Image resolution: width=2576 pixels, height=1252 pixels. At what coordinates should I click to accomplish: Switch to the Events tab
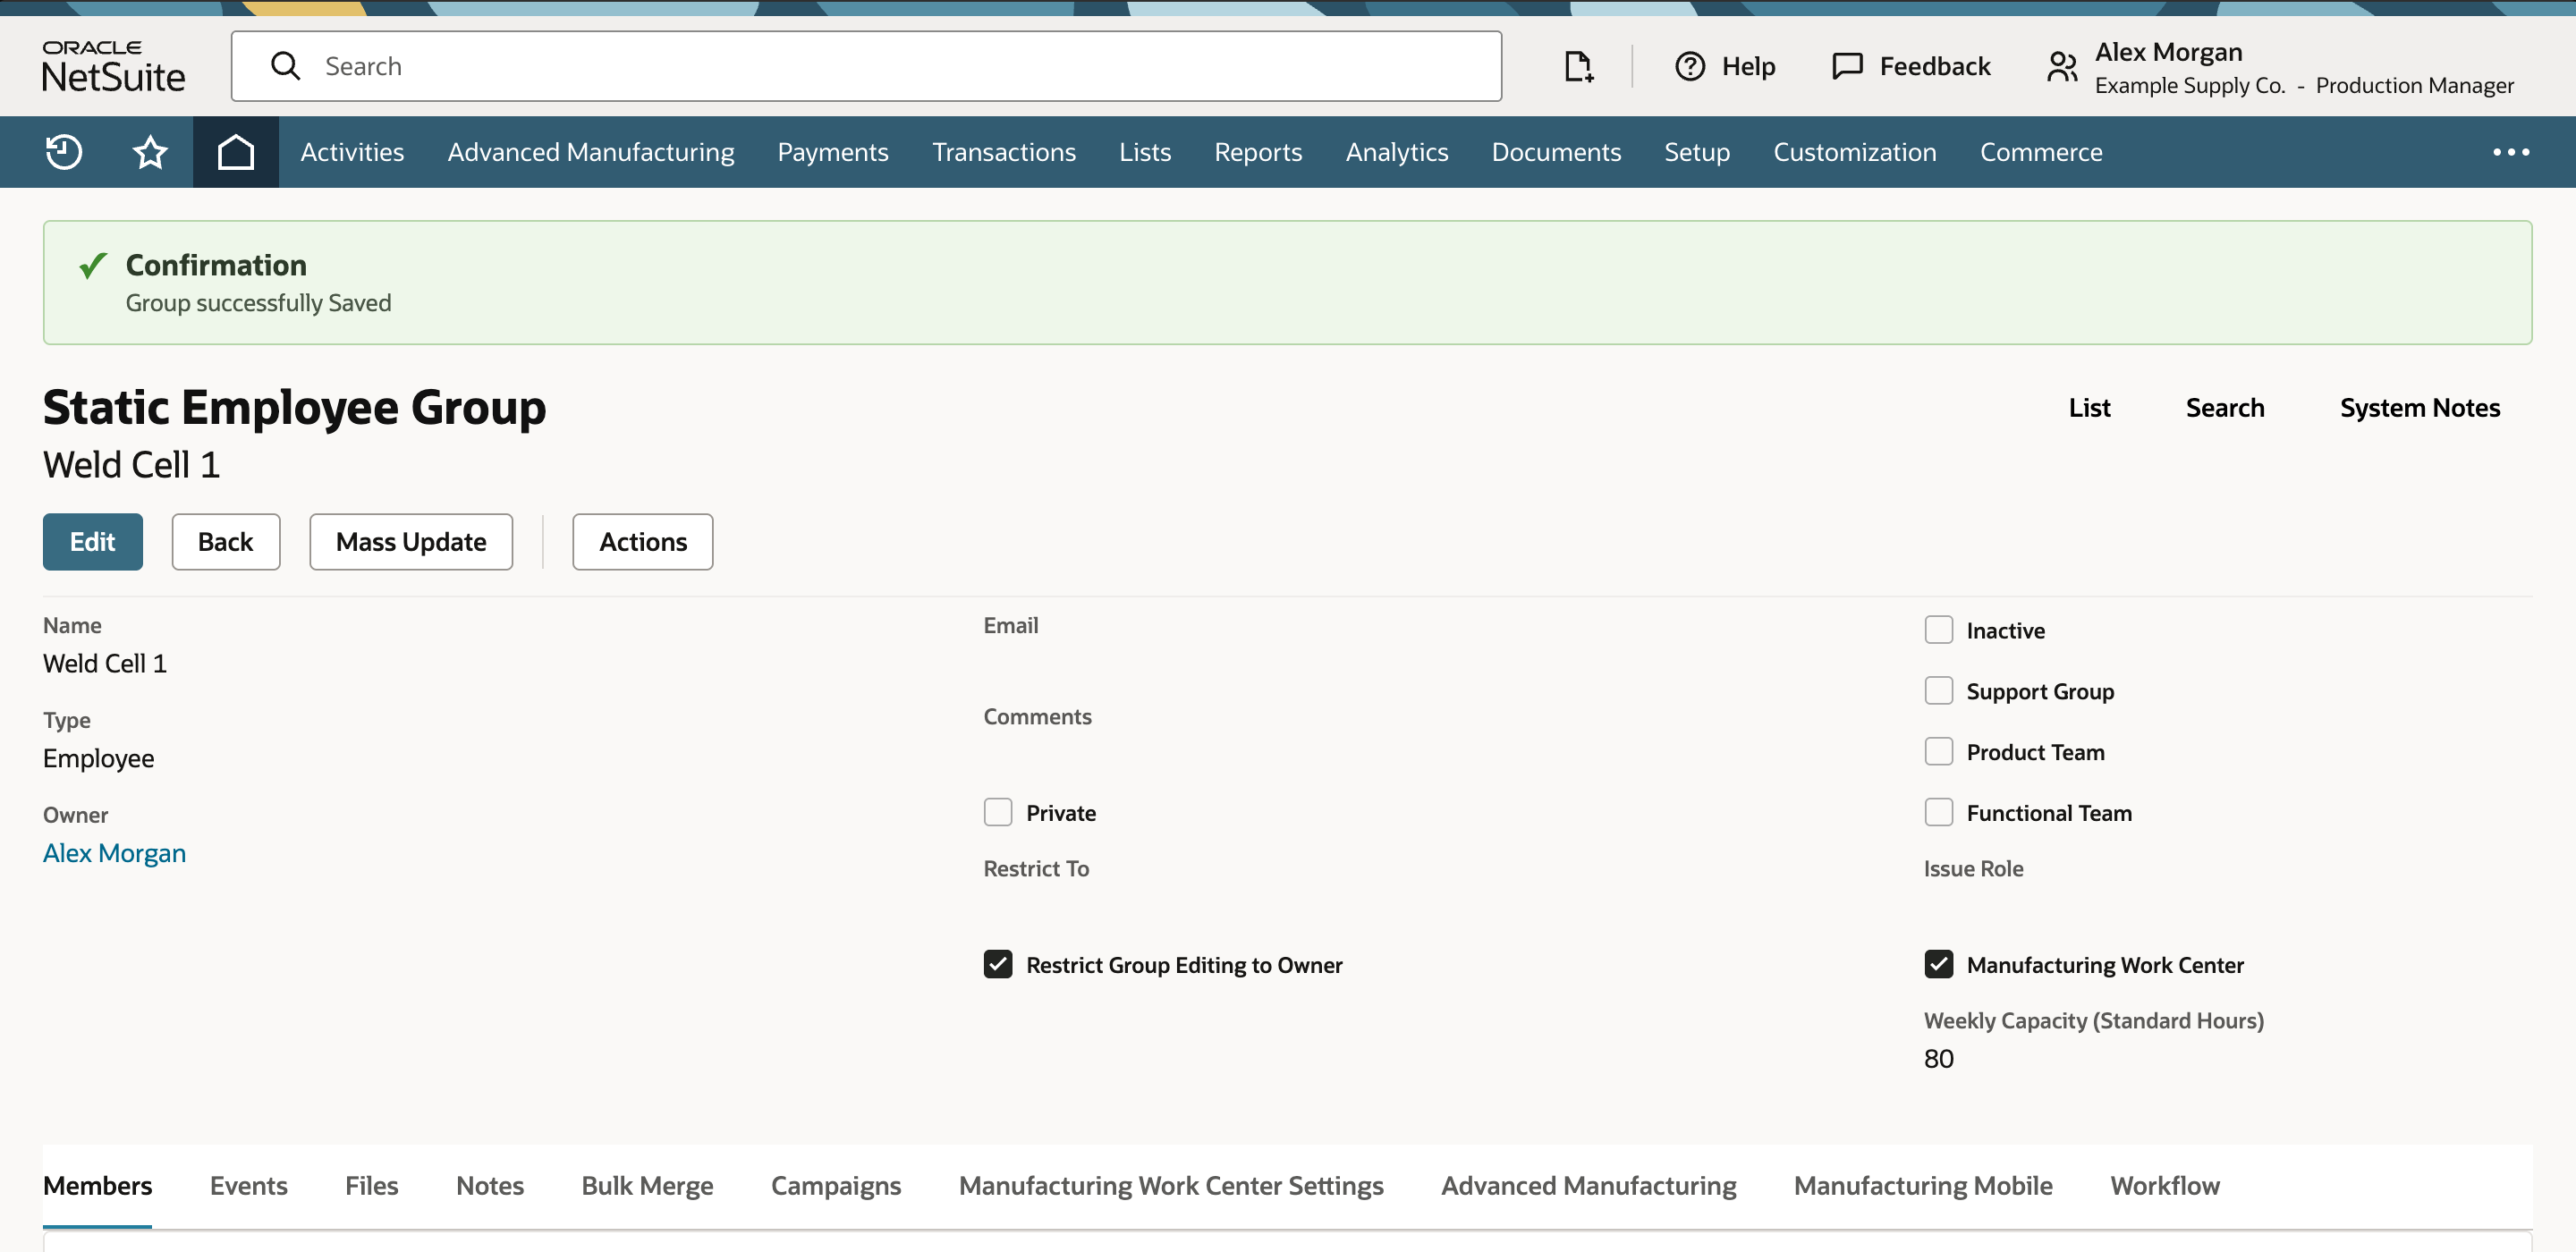click(248, 1186)
